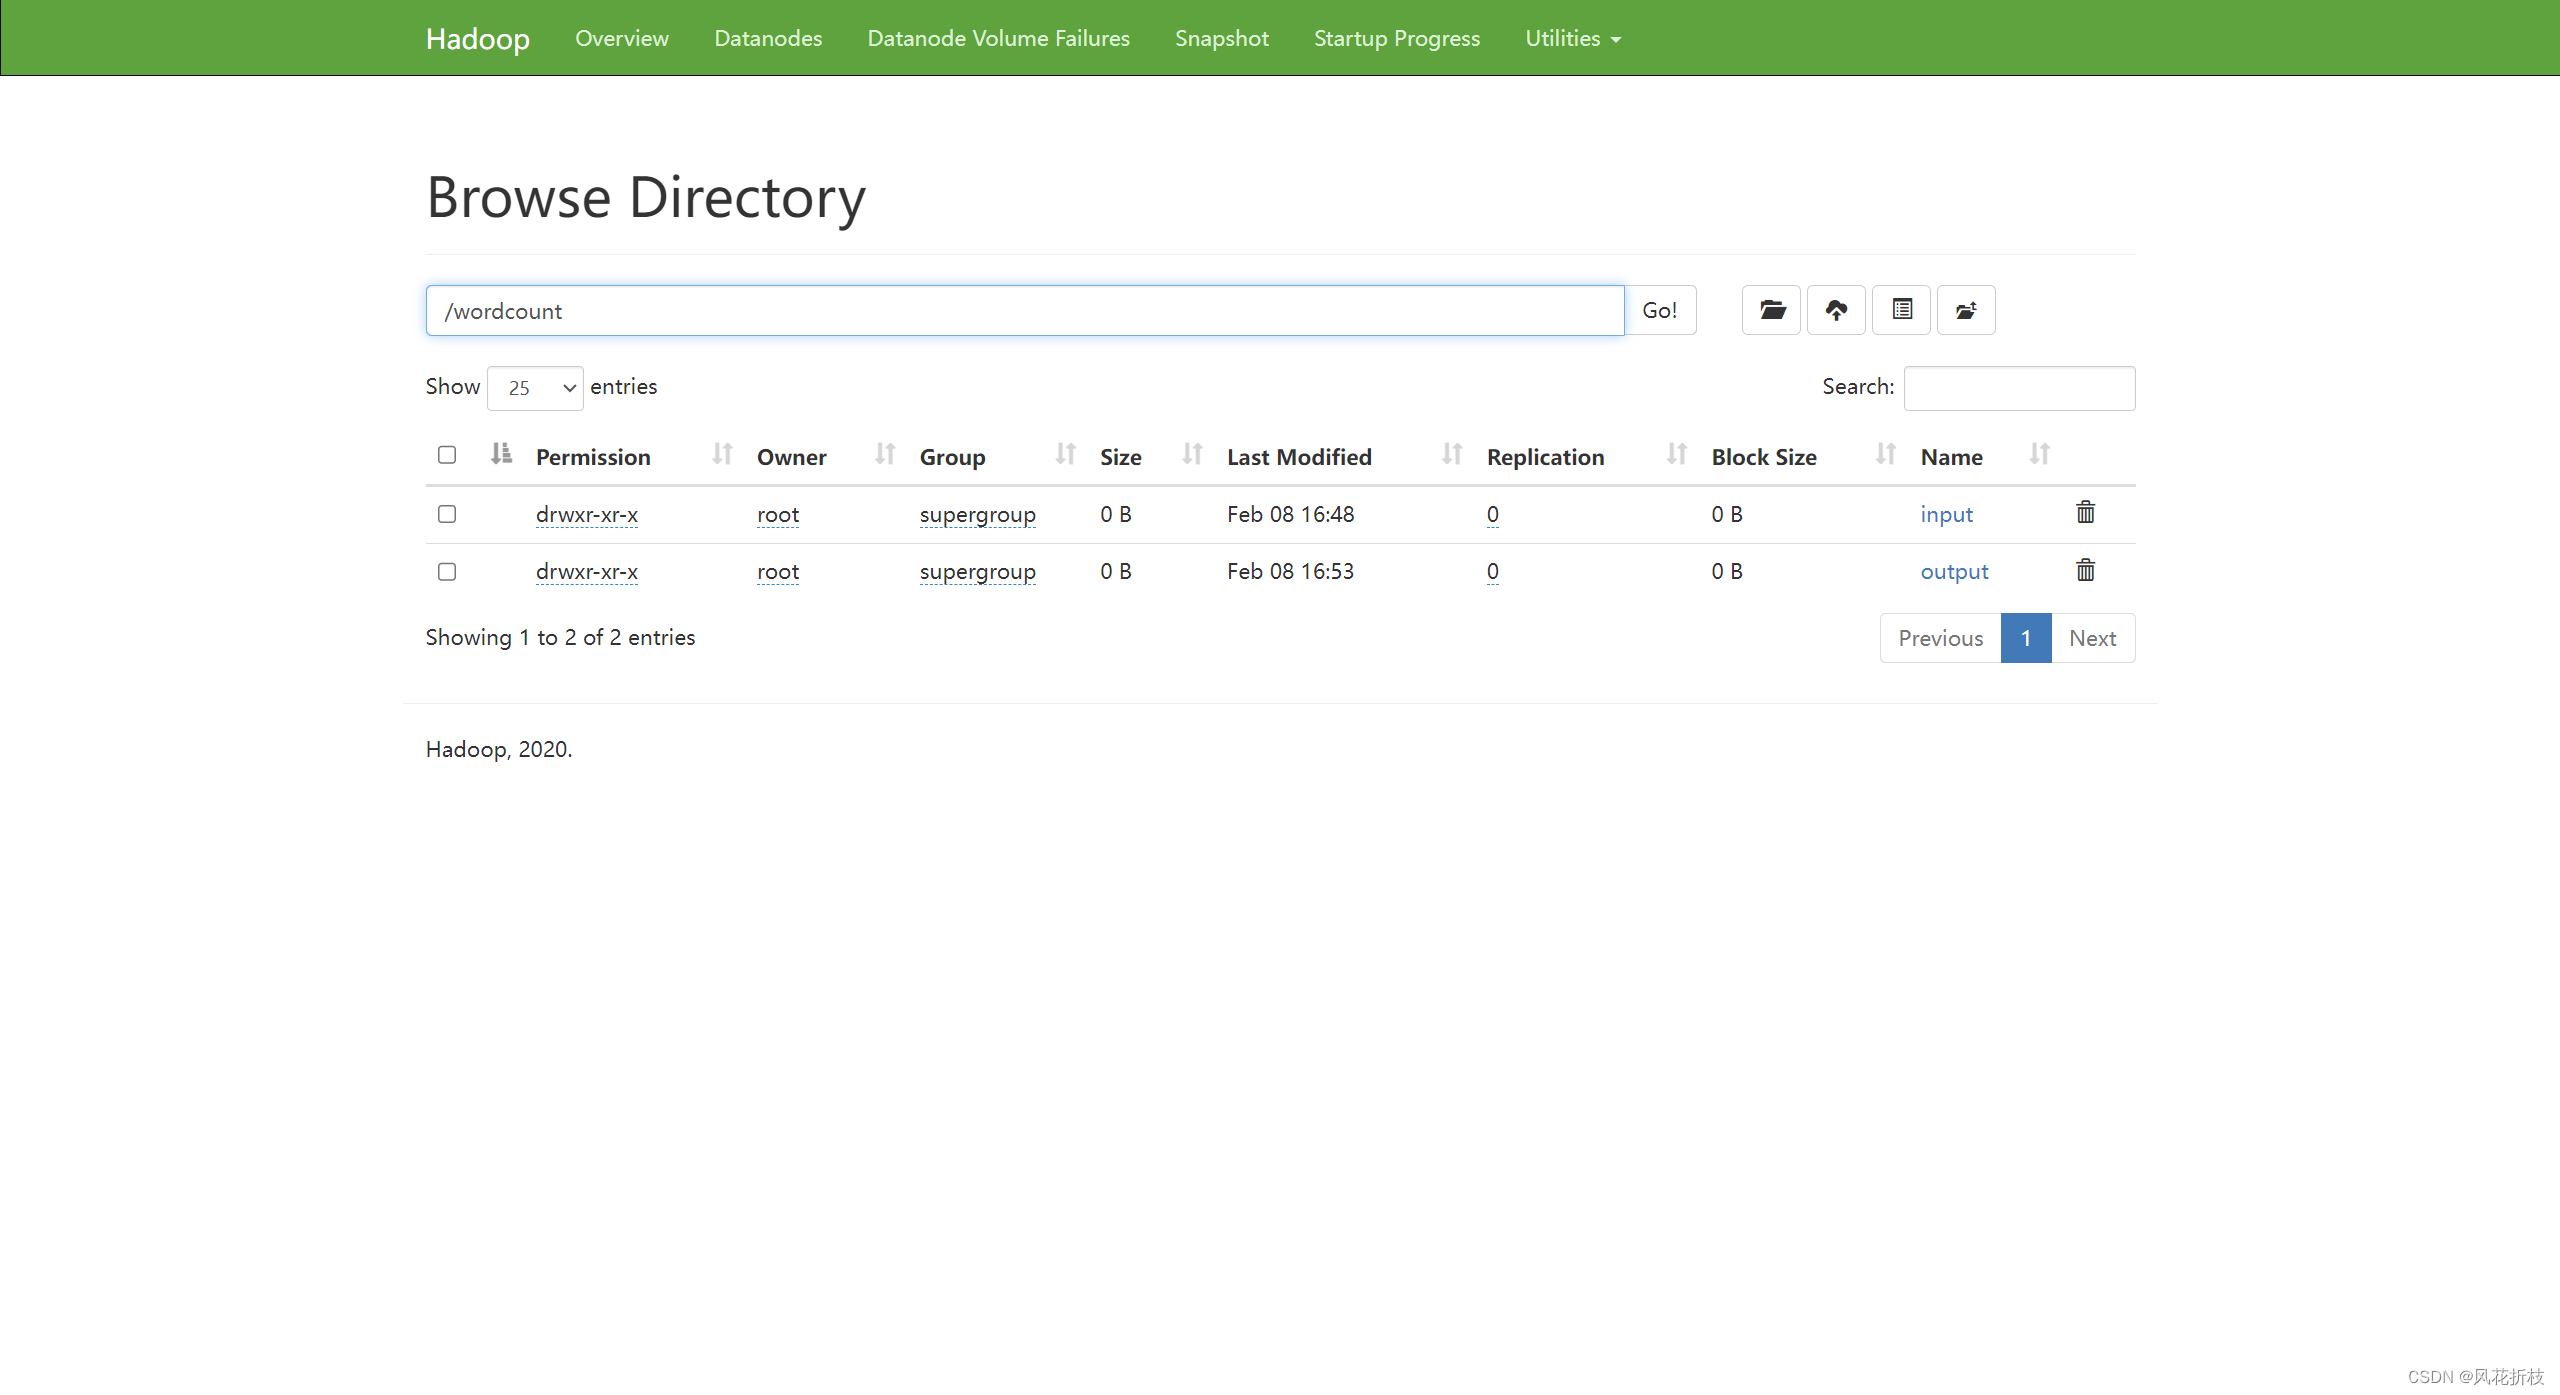The image size is (2560, 1395).
Task: Focus the /wordcount path input field
Action: point(1025,310)
